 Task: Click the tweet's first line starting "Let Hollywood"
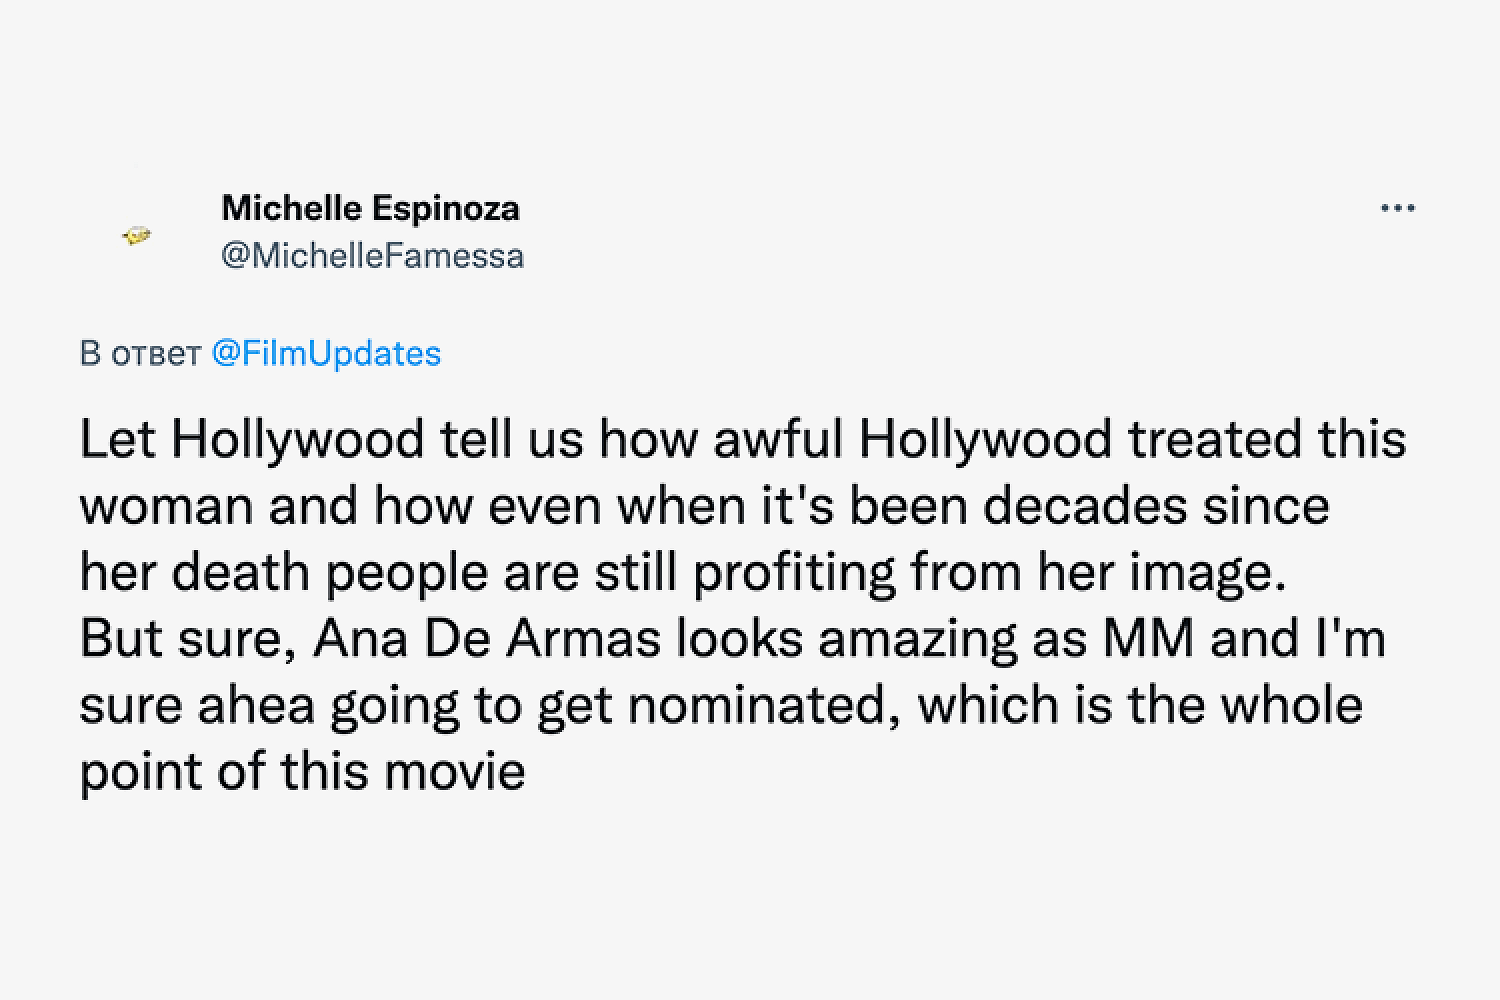[x=743, y=441]
